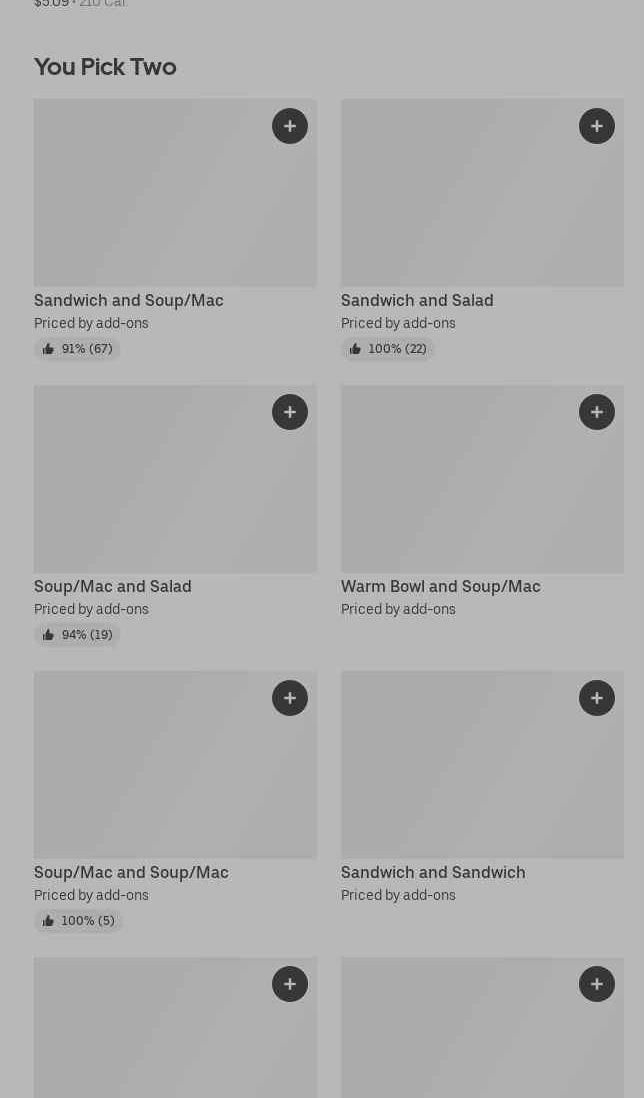Image resolution: width=644 pixels, height=1098 pixels.
Task: Add Soup/Mac and Salad to cart
Action: pyautogui.click(x=290, y=412)
